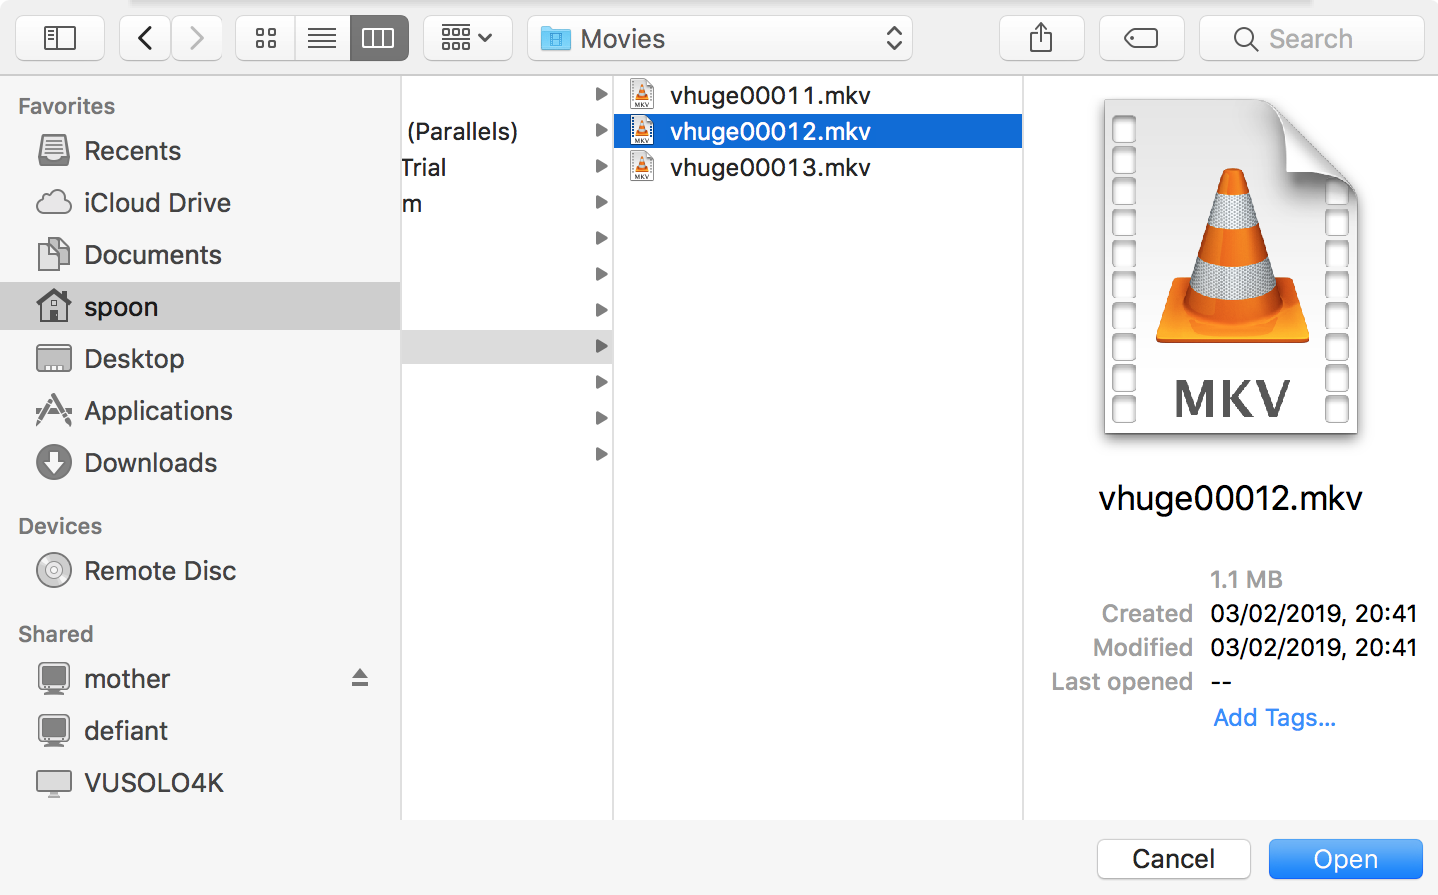Image resolution: width=1438 pixels, height=895 pixels.
Task: Click the VUSOLO4K display icon
Action: pyautogui.click(x=54, y=783)
